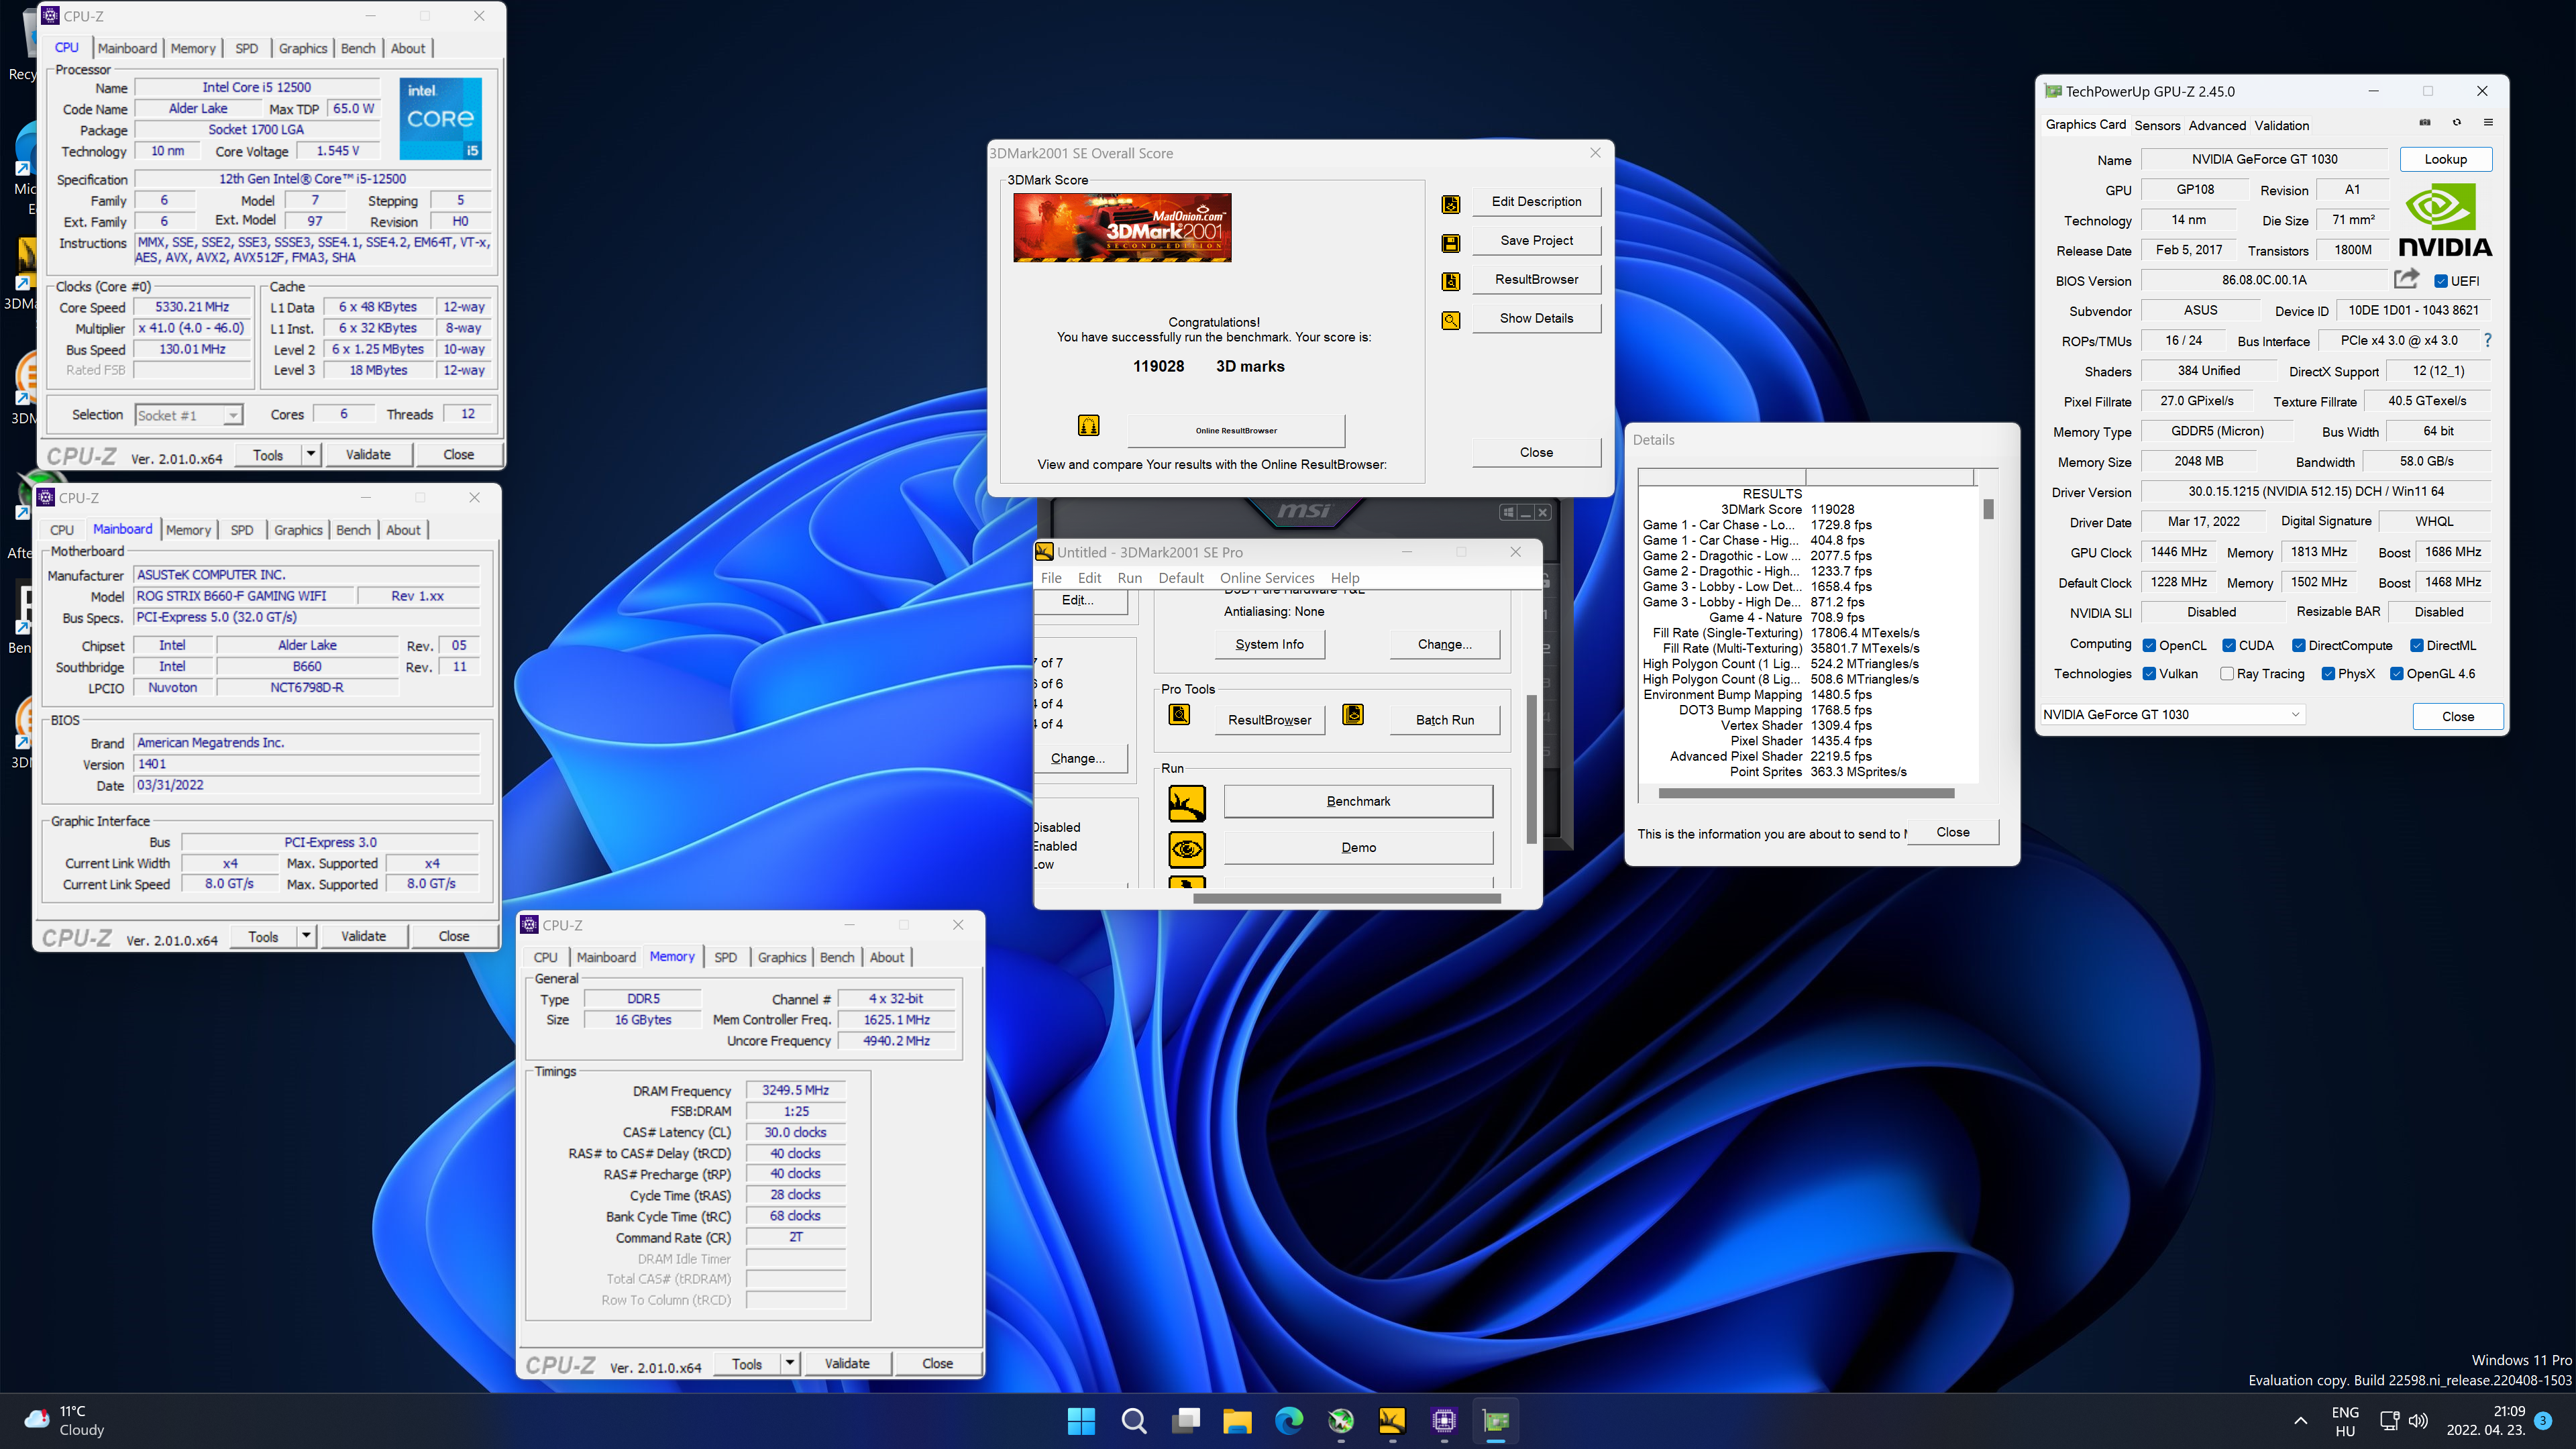
Task: Open File Explorer from the taskbar
Action: pos(1237,1421)
